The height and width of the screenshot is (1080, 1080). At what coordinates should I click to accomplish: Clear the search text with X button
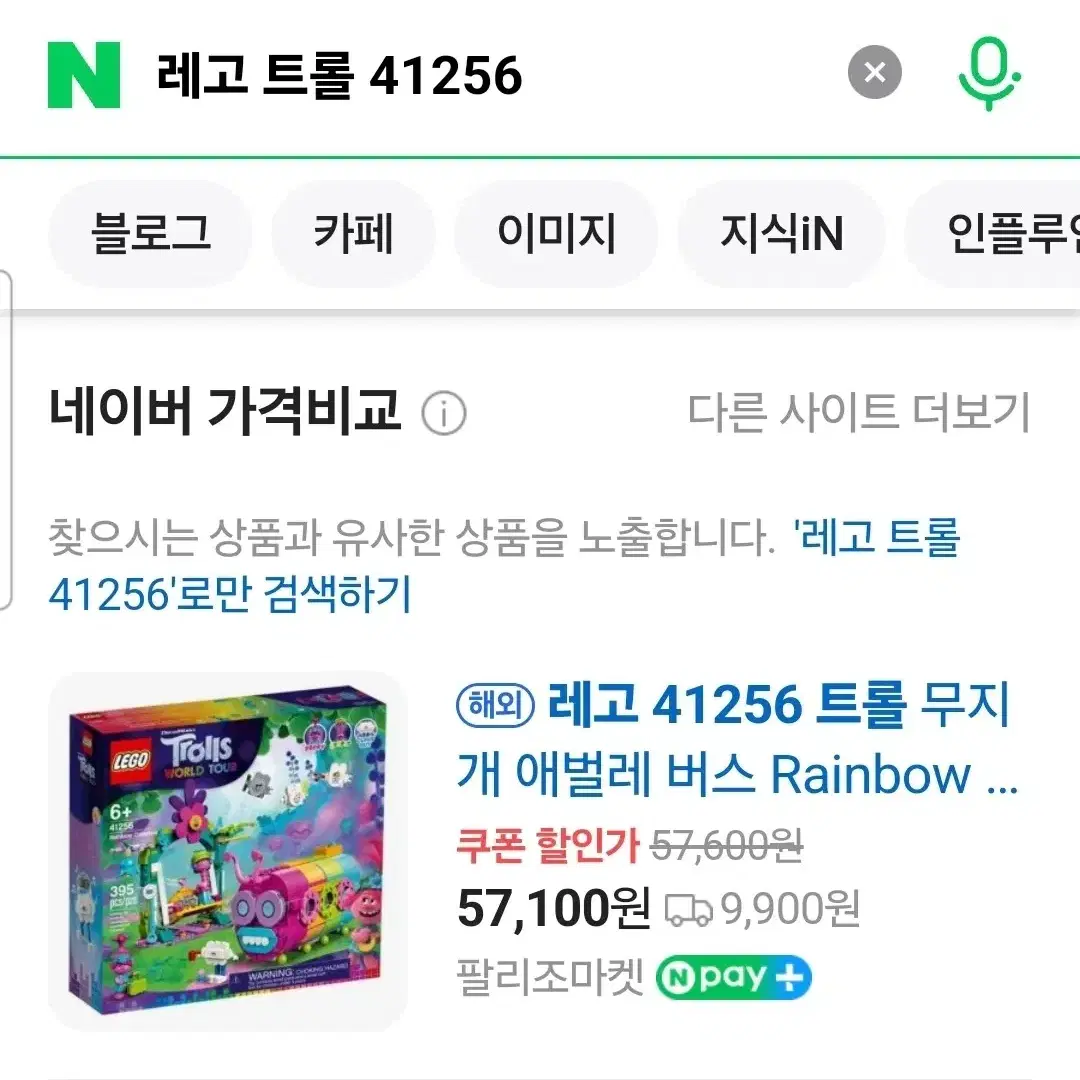(875, 72)
